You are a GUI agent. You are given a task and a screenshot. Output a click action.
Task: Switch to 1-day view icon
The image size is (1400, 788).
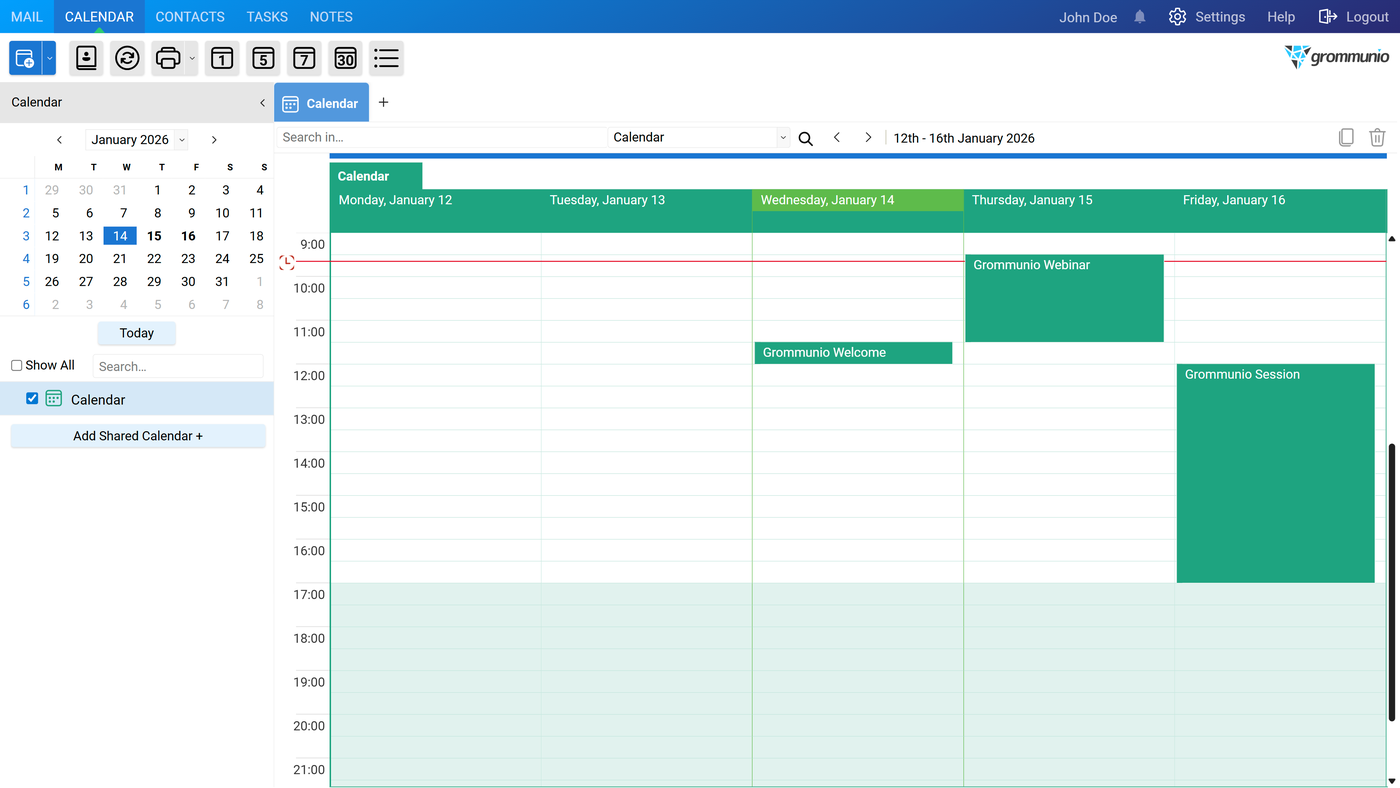(222, 59)
